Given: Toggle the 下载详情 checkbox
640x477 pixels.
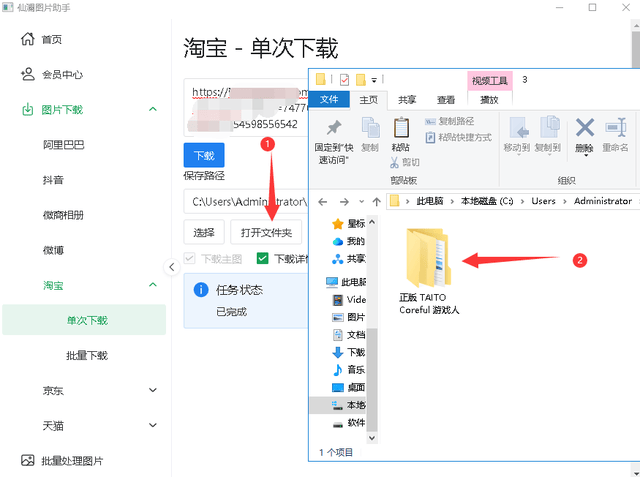Looking at the screenshot, I should coord(262,258).
